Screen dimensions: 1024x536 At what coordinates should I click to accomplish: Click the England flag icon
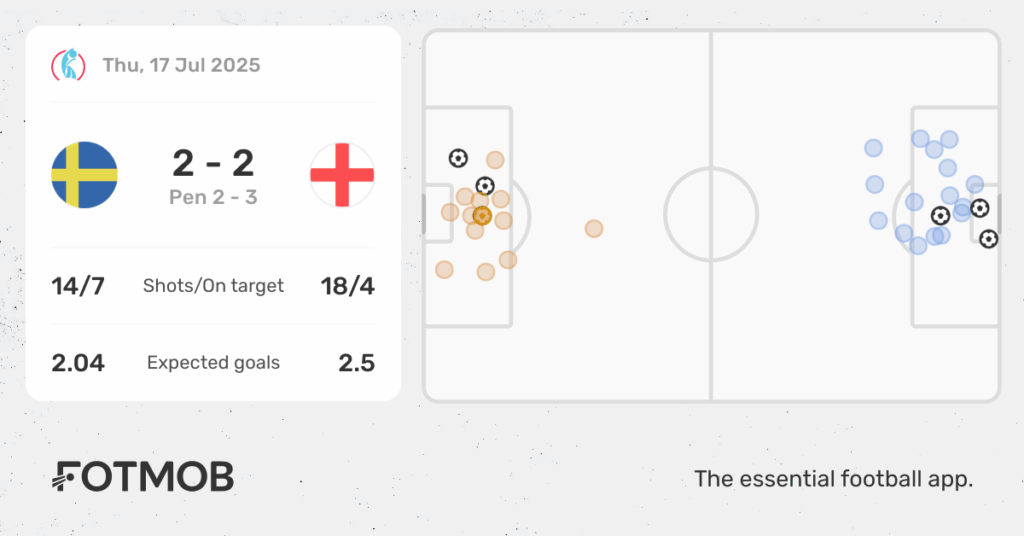pos(342,175)
